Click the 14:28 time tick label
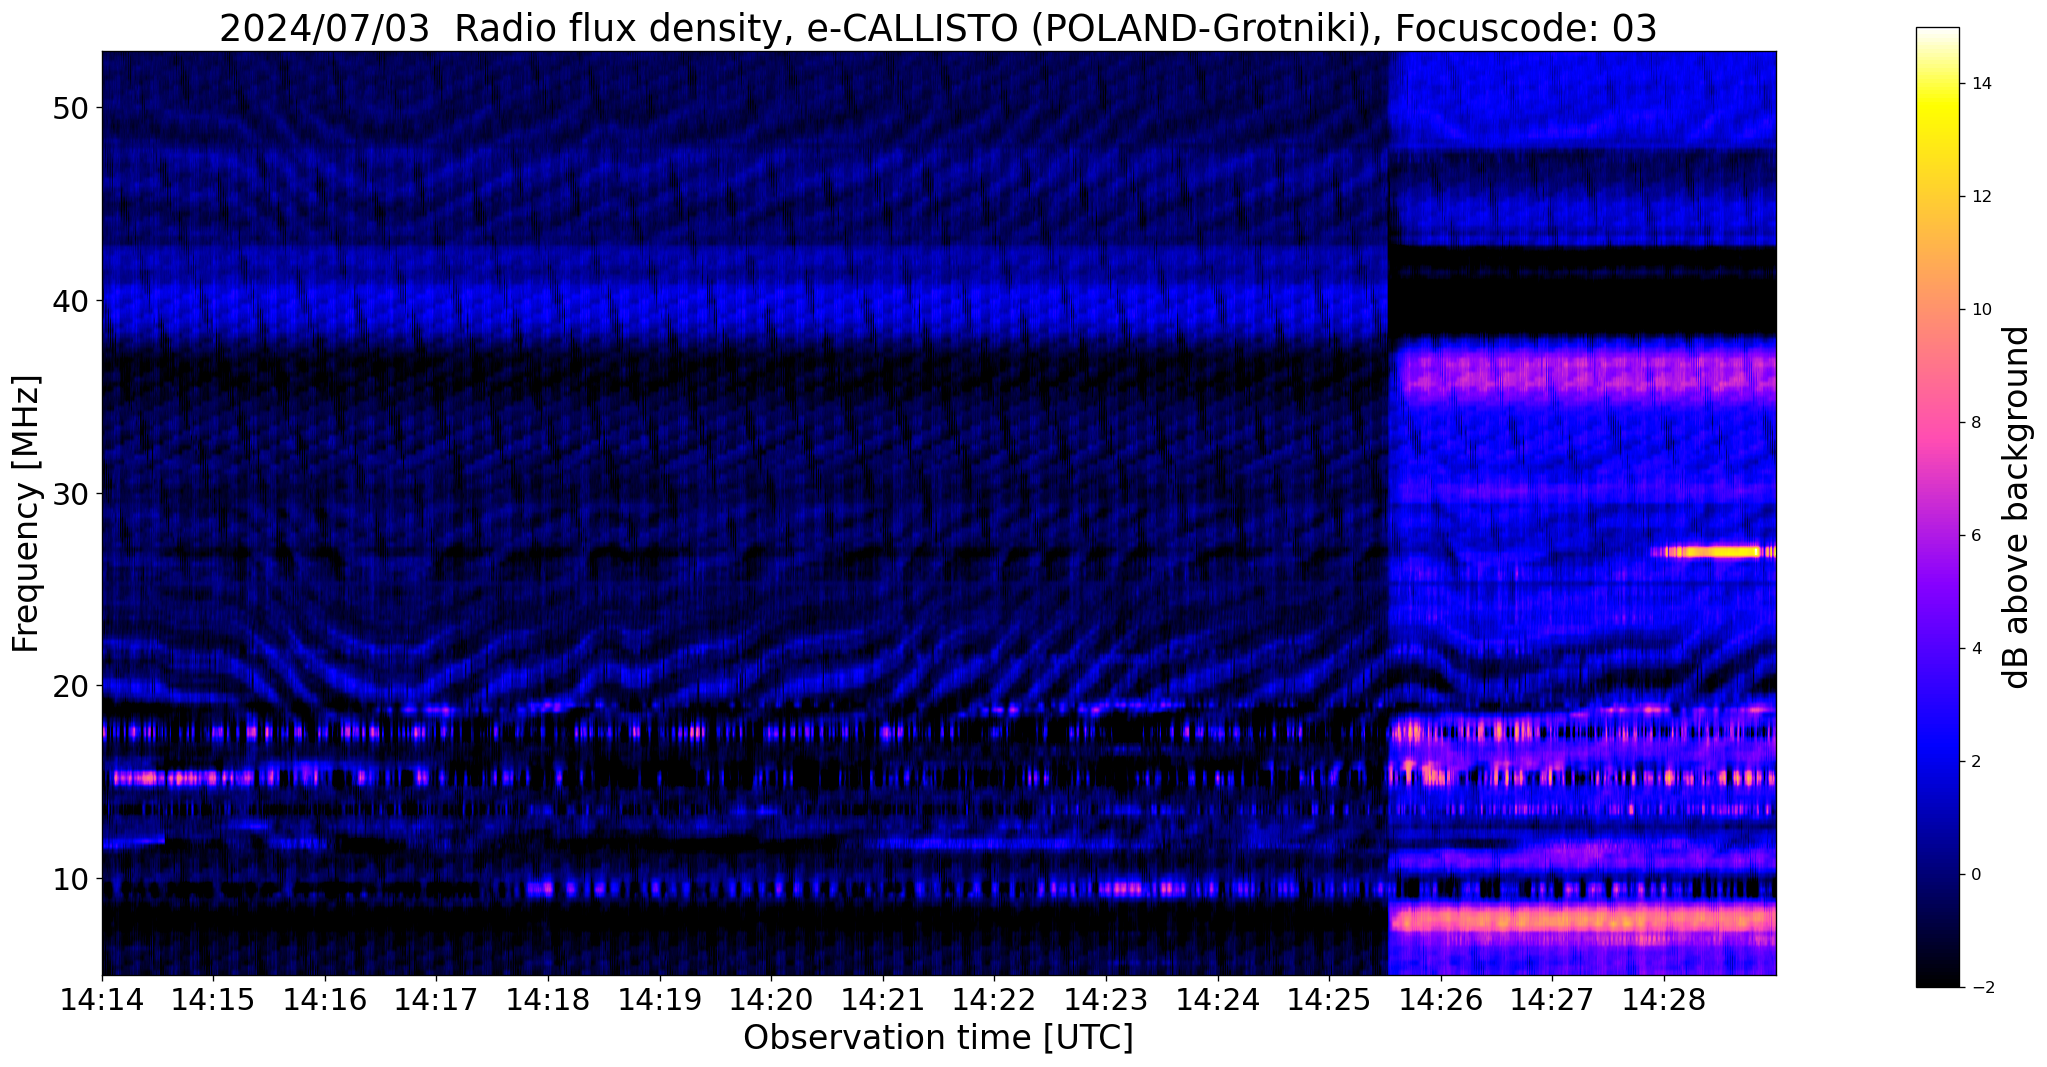The height and width of the screenshot is (1067, 2047). 1664,999
